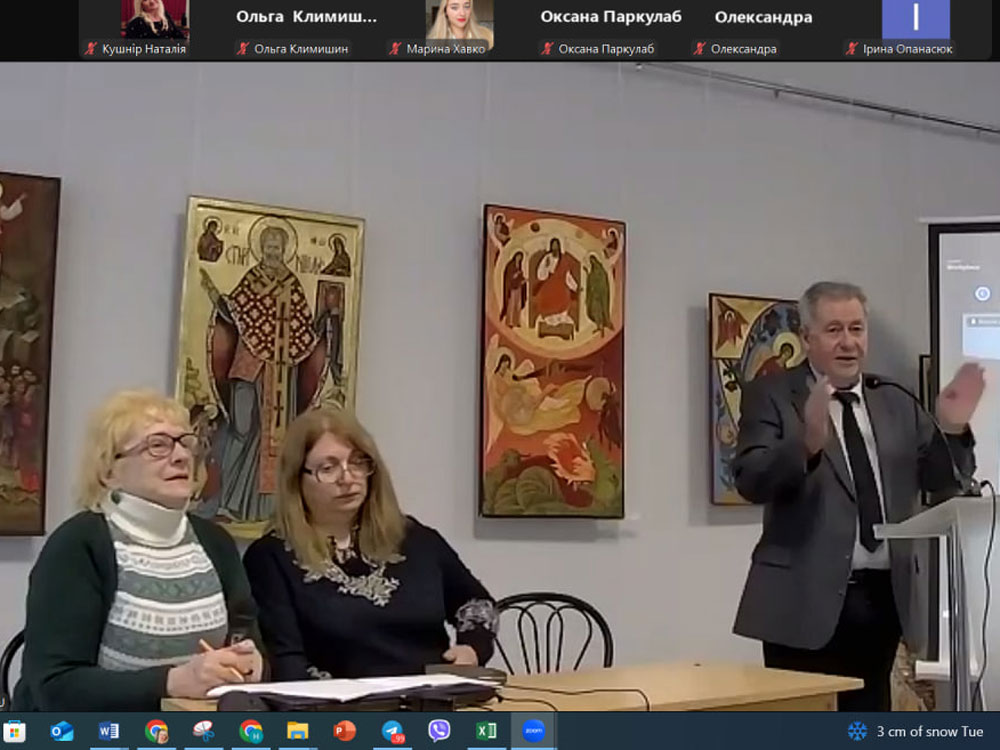The height and width of the screenshot is (750, 1000).
Task: Launch Viber from the taskbar
Action: tap(439, 731)
